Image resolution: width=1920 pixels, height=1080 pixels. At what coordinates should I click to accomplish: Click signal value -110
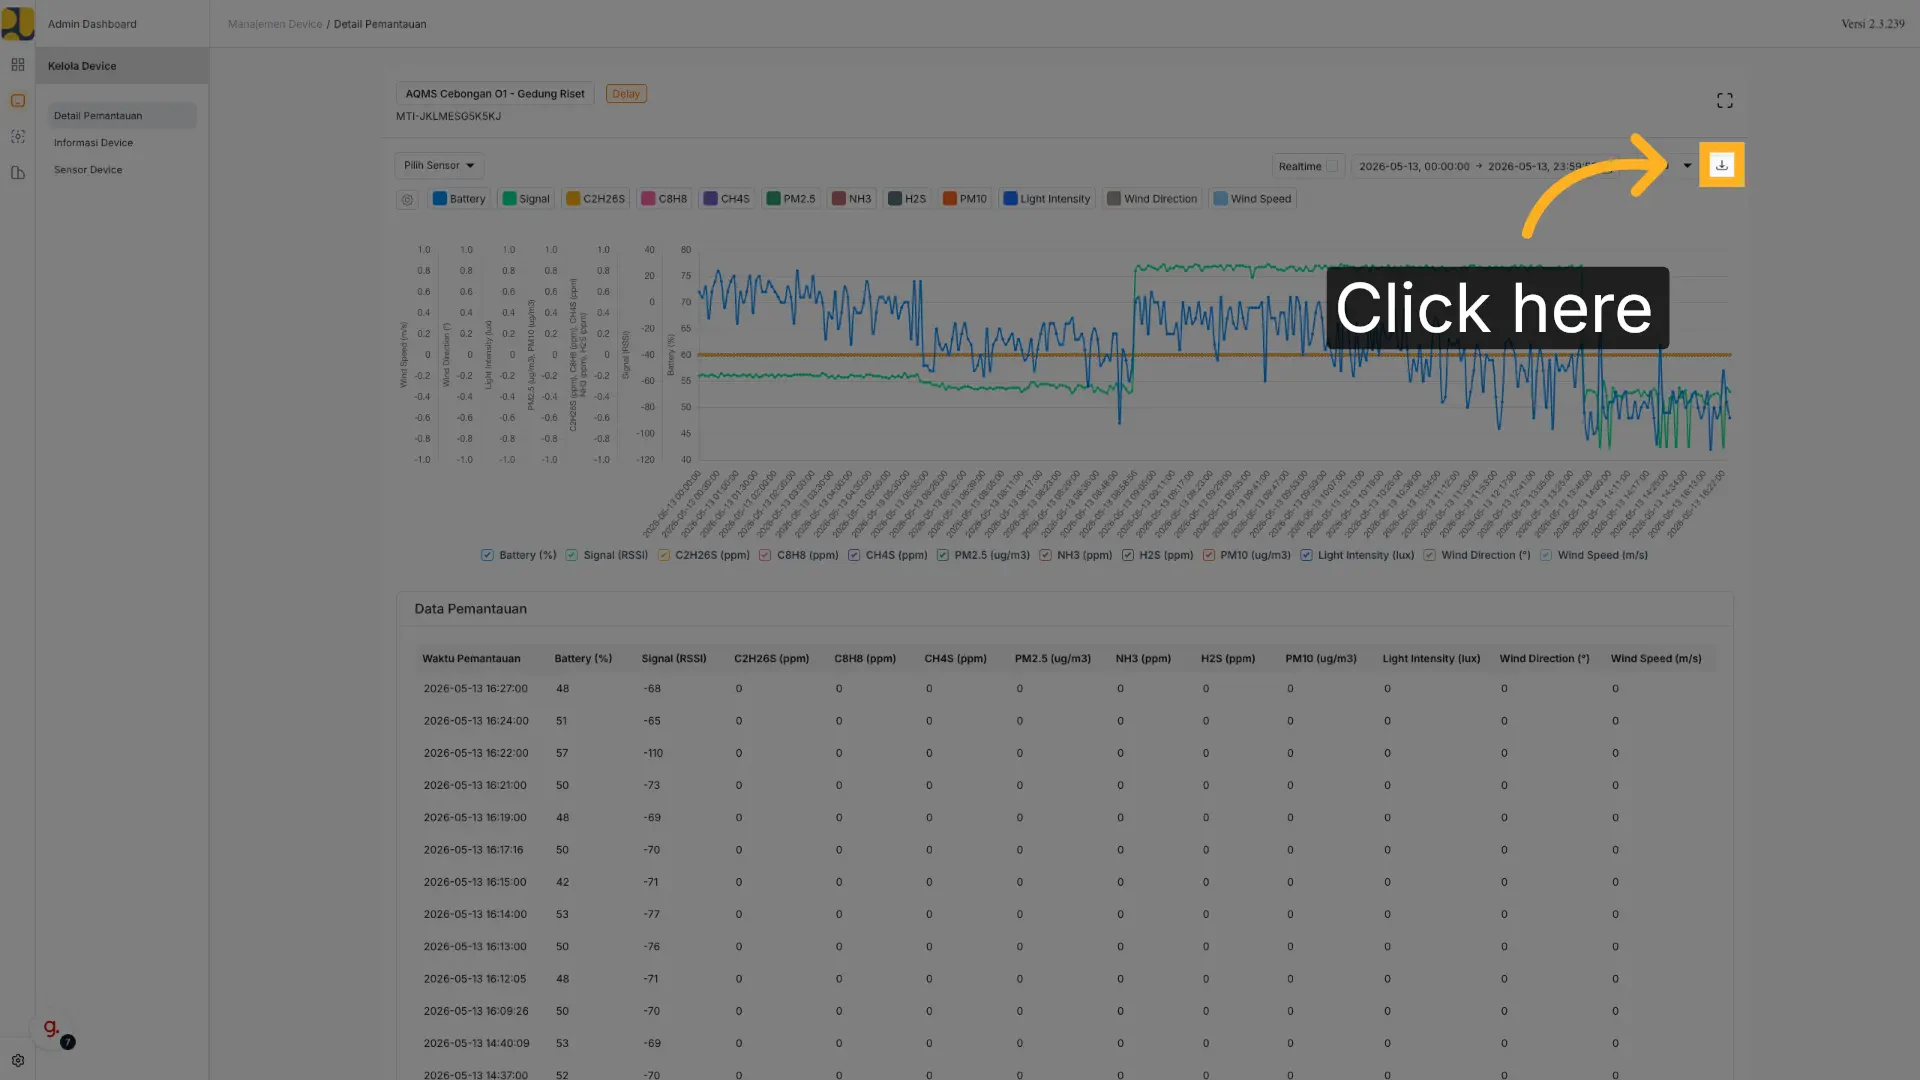click(653, 753)
